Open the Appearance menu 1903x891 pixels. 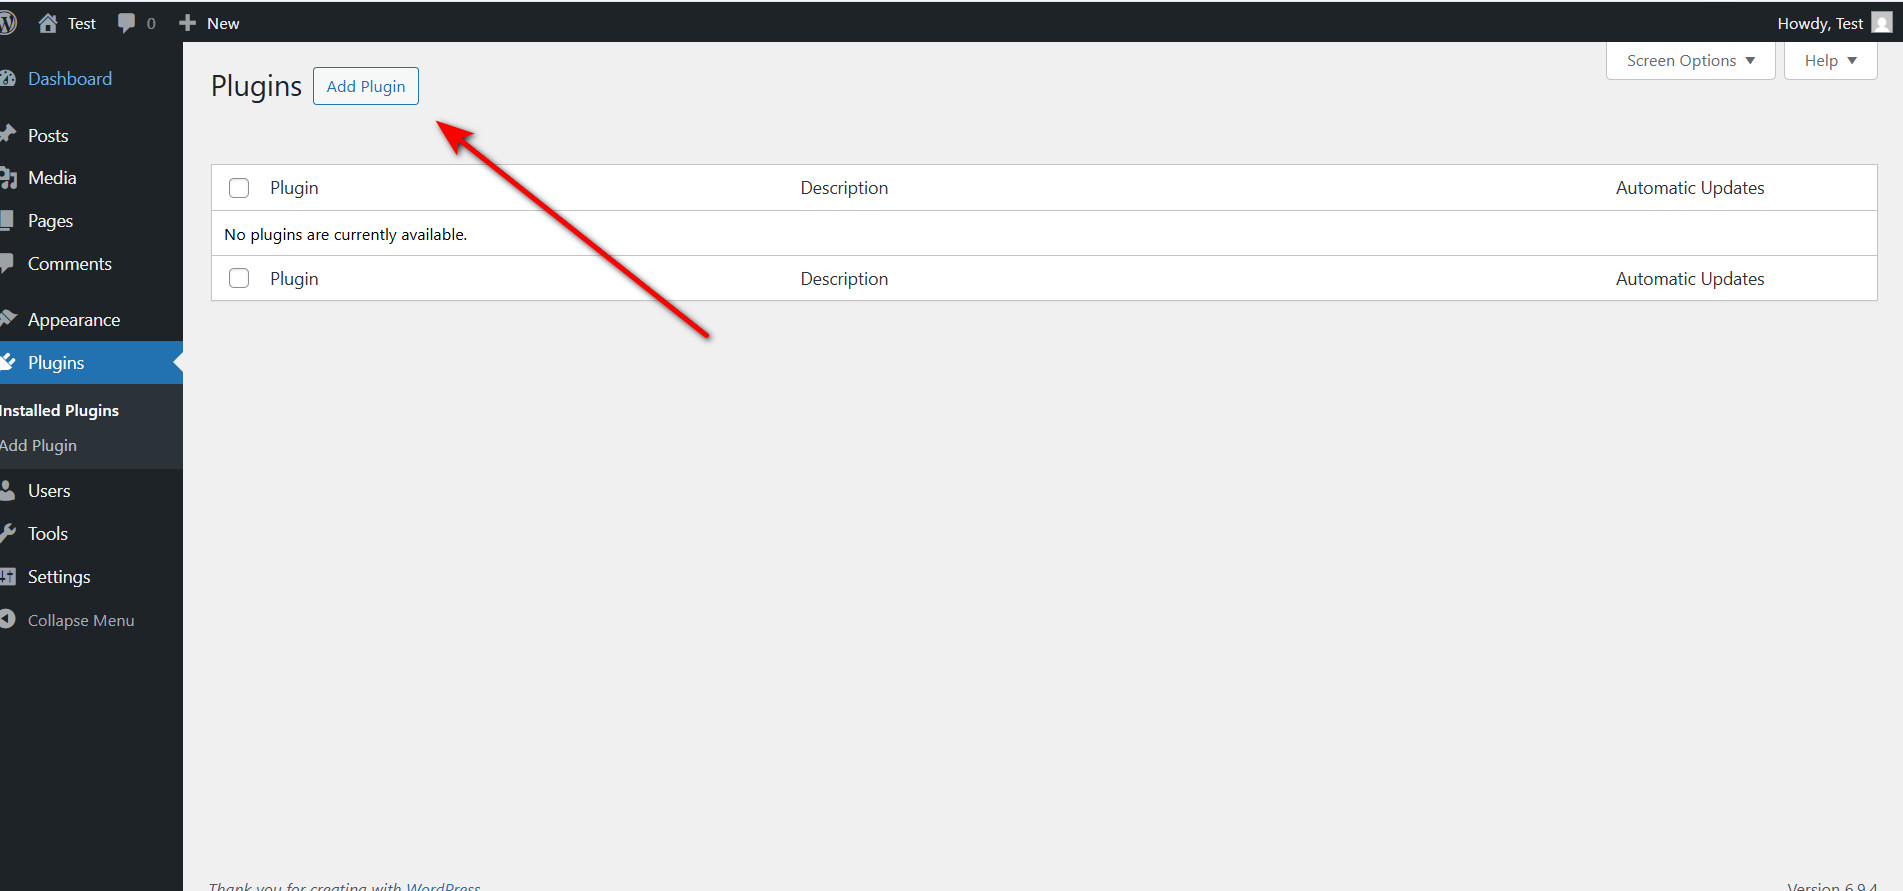[x=74, y=320]
